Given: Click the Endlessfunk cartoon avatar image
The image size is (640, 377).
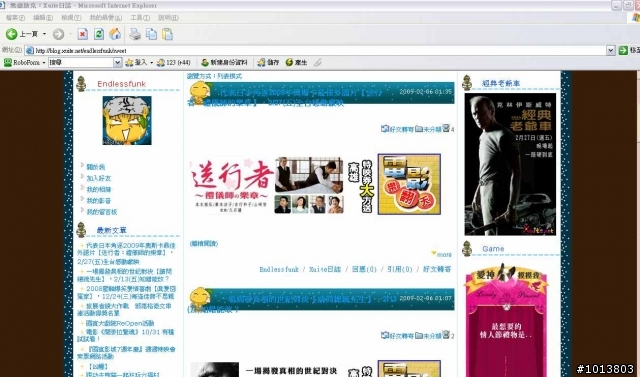Looking at the screenshot, I should point(127,120).
